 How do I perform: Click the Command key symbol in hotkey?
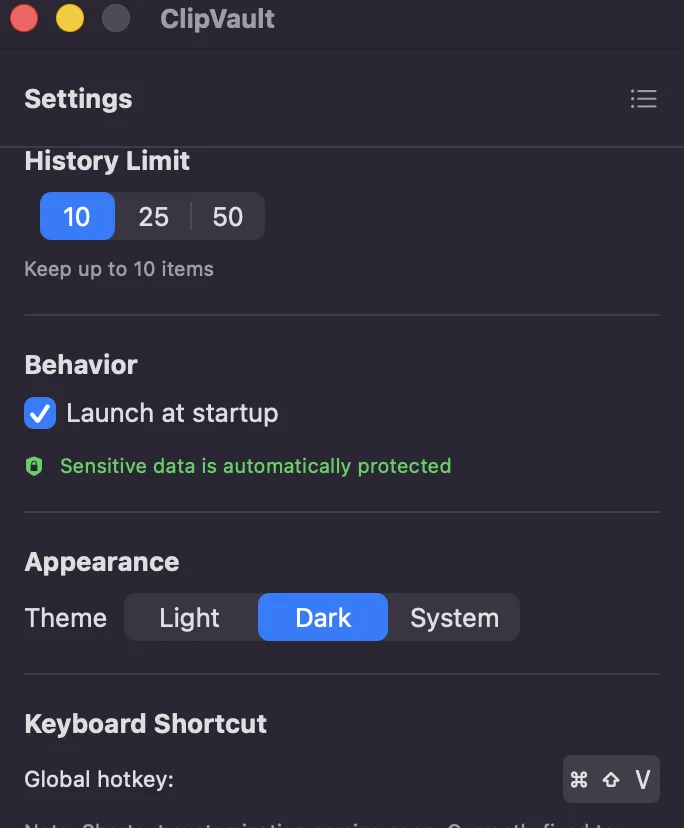tap(579, 779)
